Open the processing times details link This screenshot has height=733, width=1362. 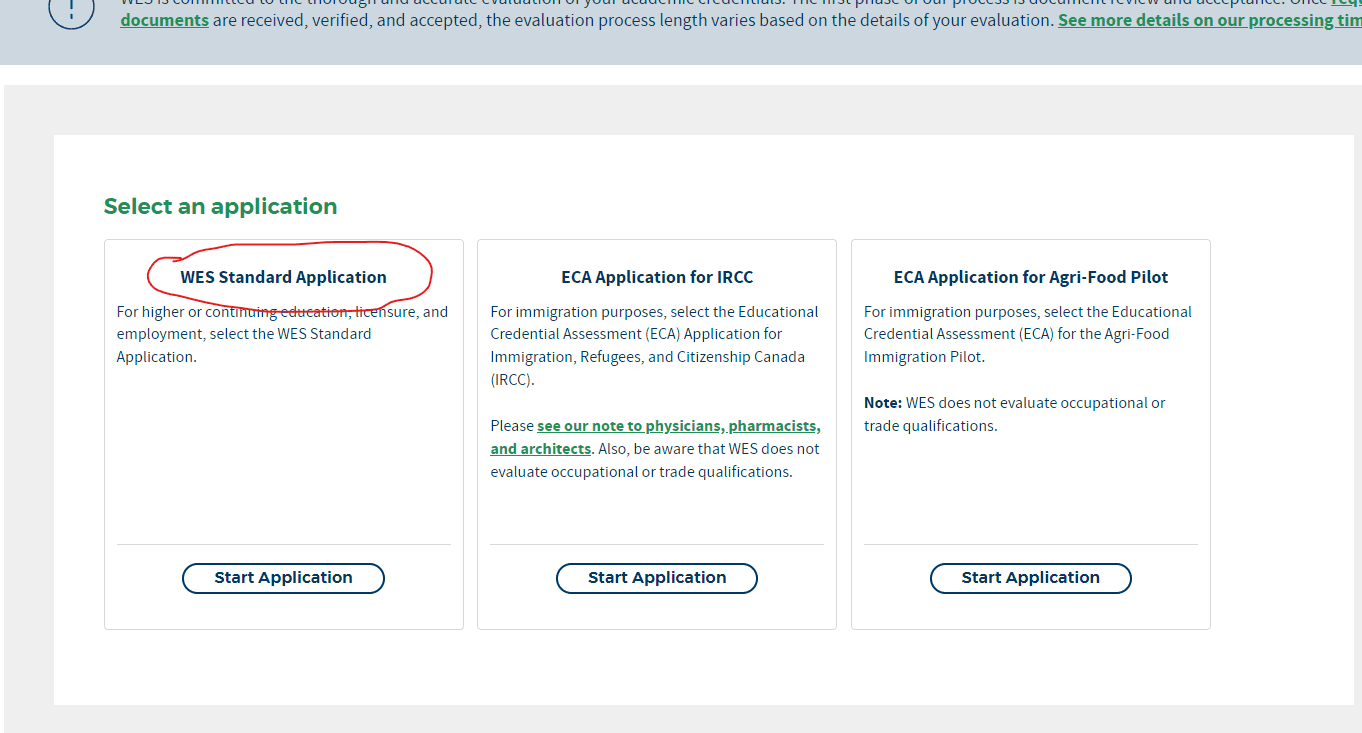click(1210, 20)
